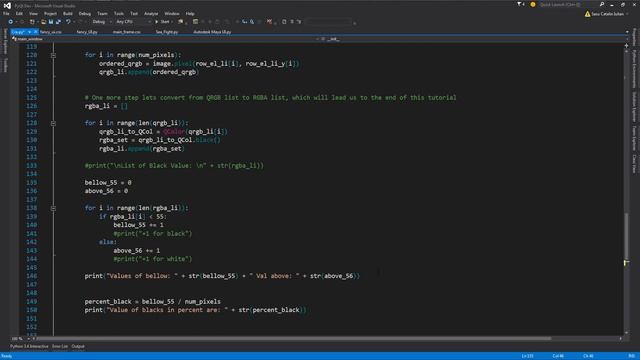This screenshot has height=360, width=640.
Task: Open the Python 3.6 Interactive panel tab
Action: pos(29,347)
